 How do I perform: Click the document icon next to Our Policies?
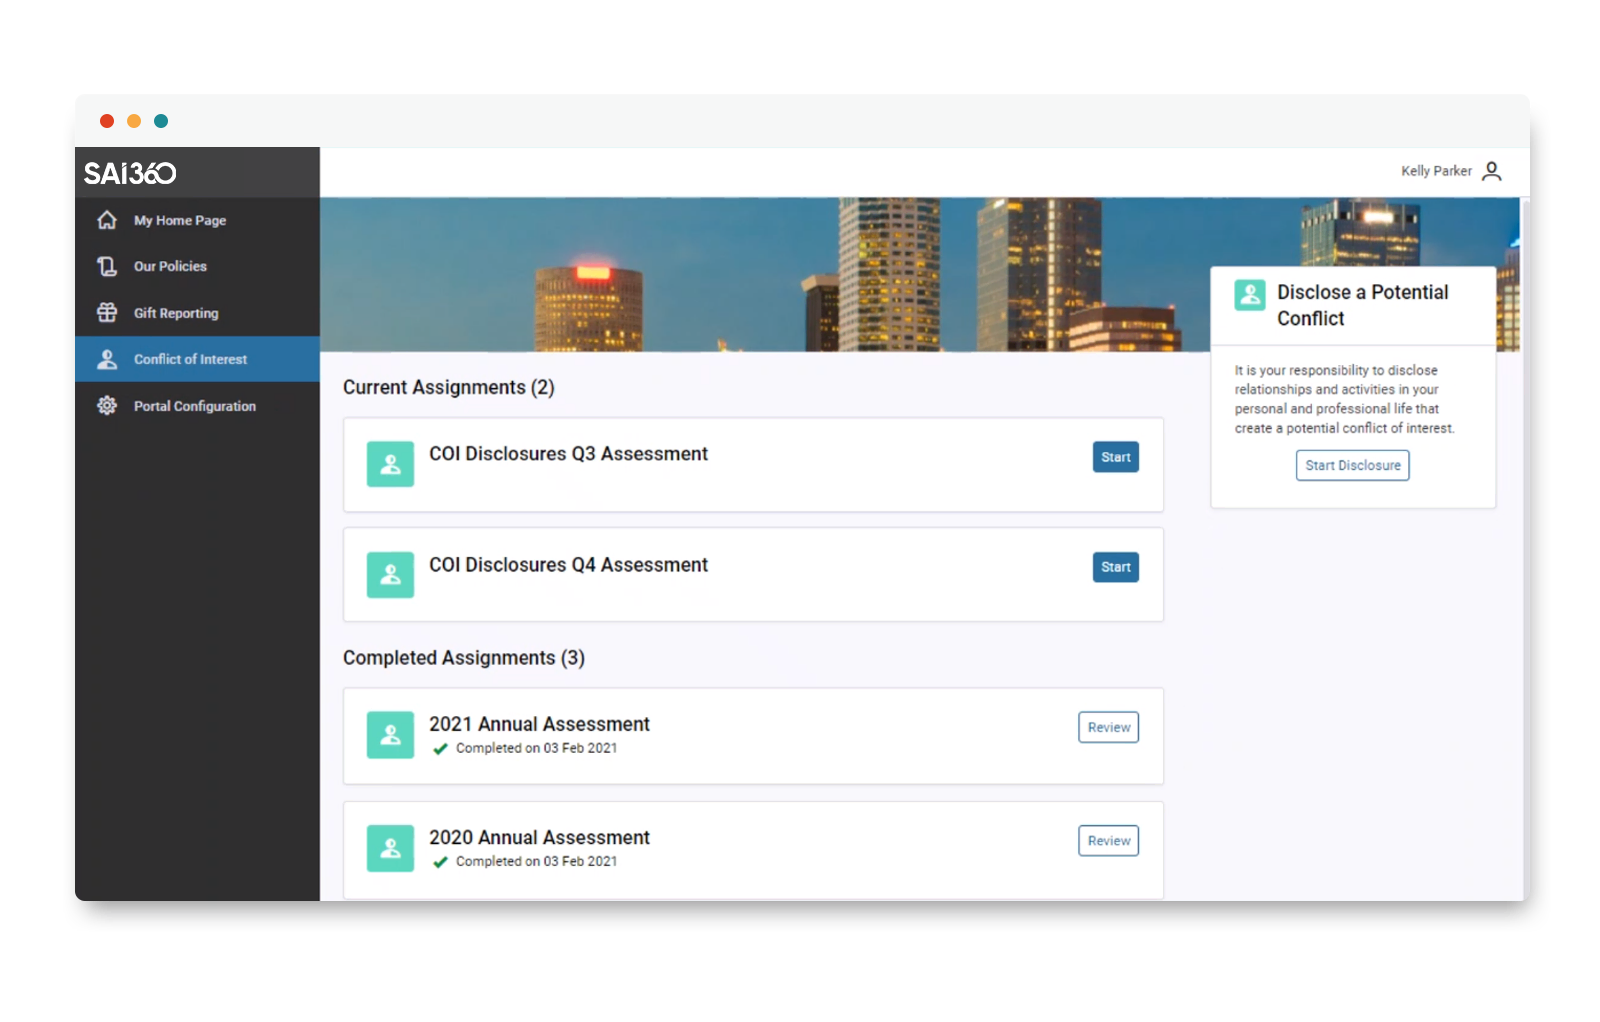point(106,266)
